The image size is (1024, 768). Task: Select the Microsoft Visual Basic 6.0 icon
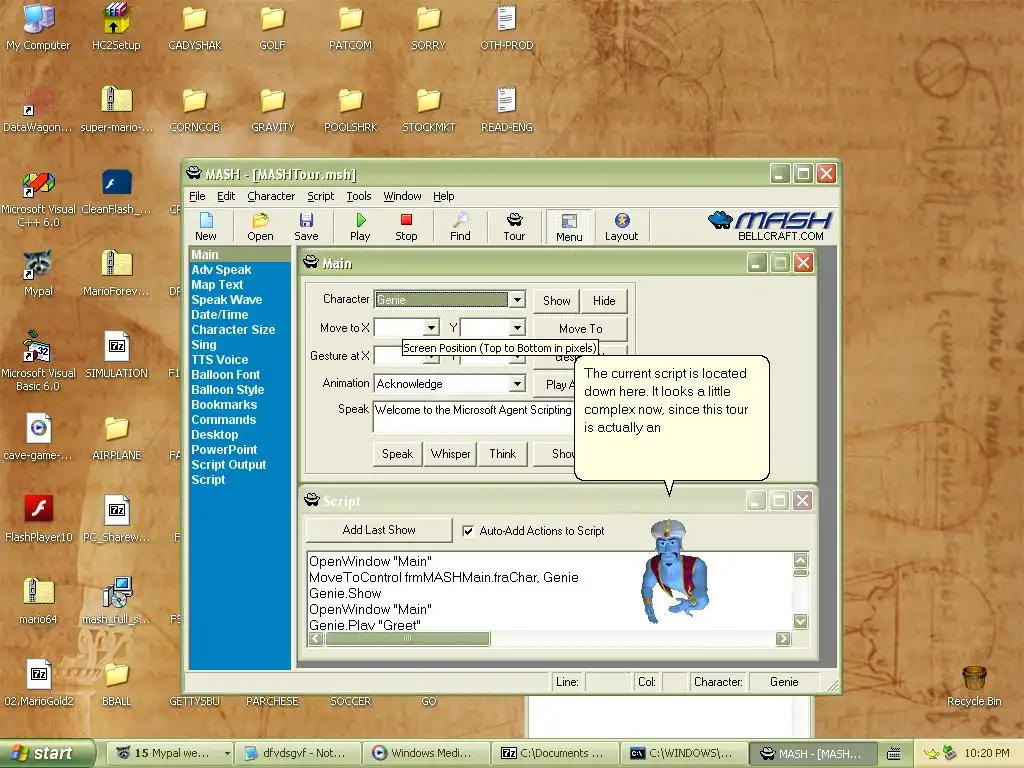click(38, 362)
